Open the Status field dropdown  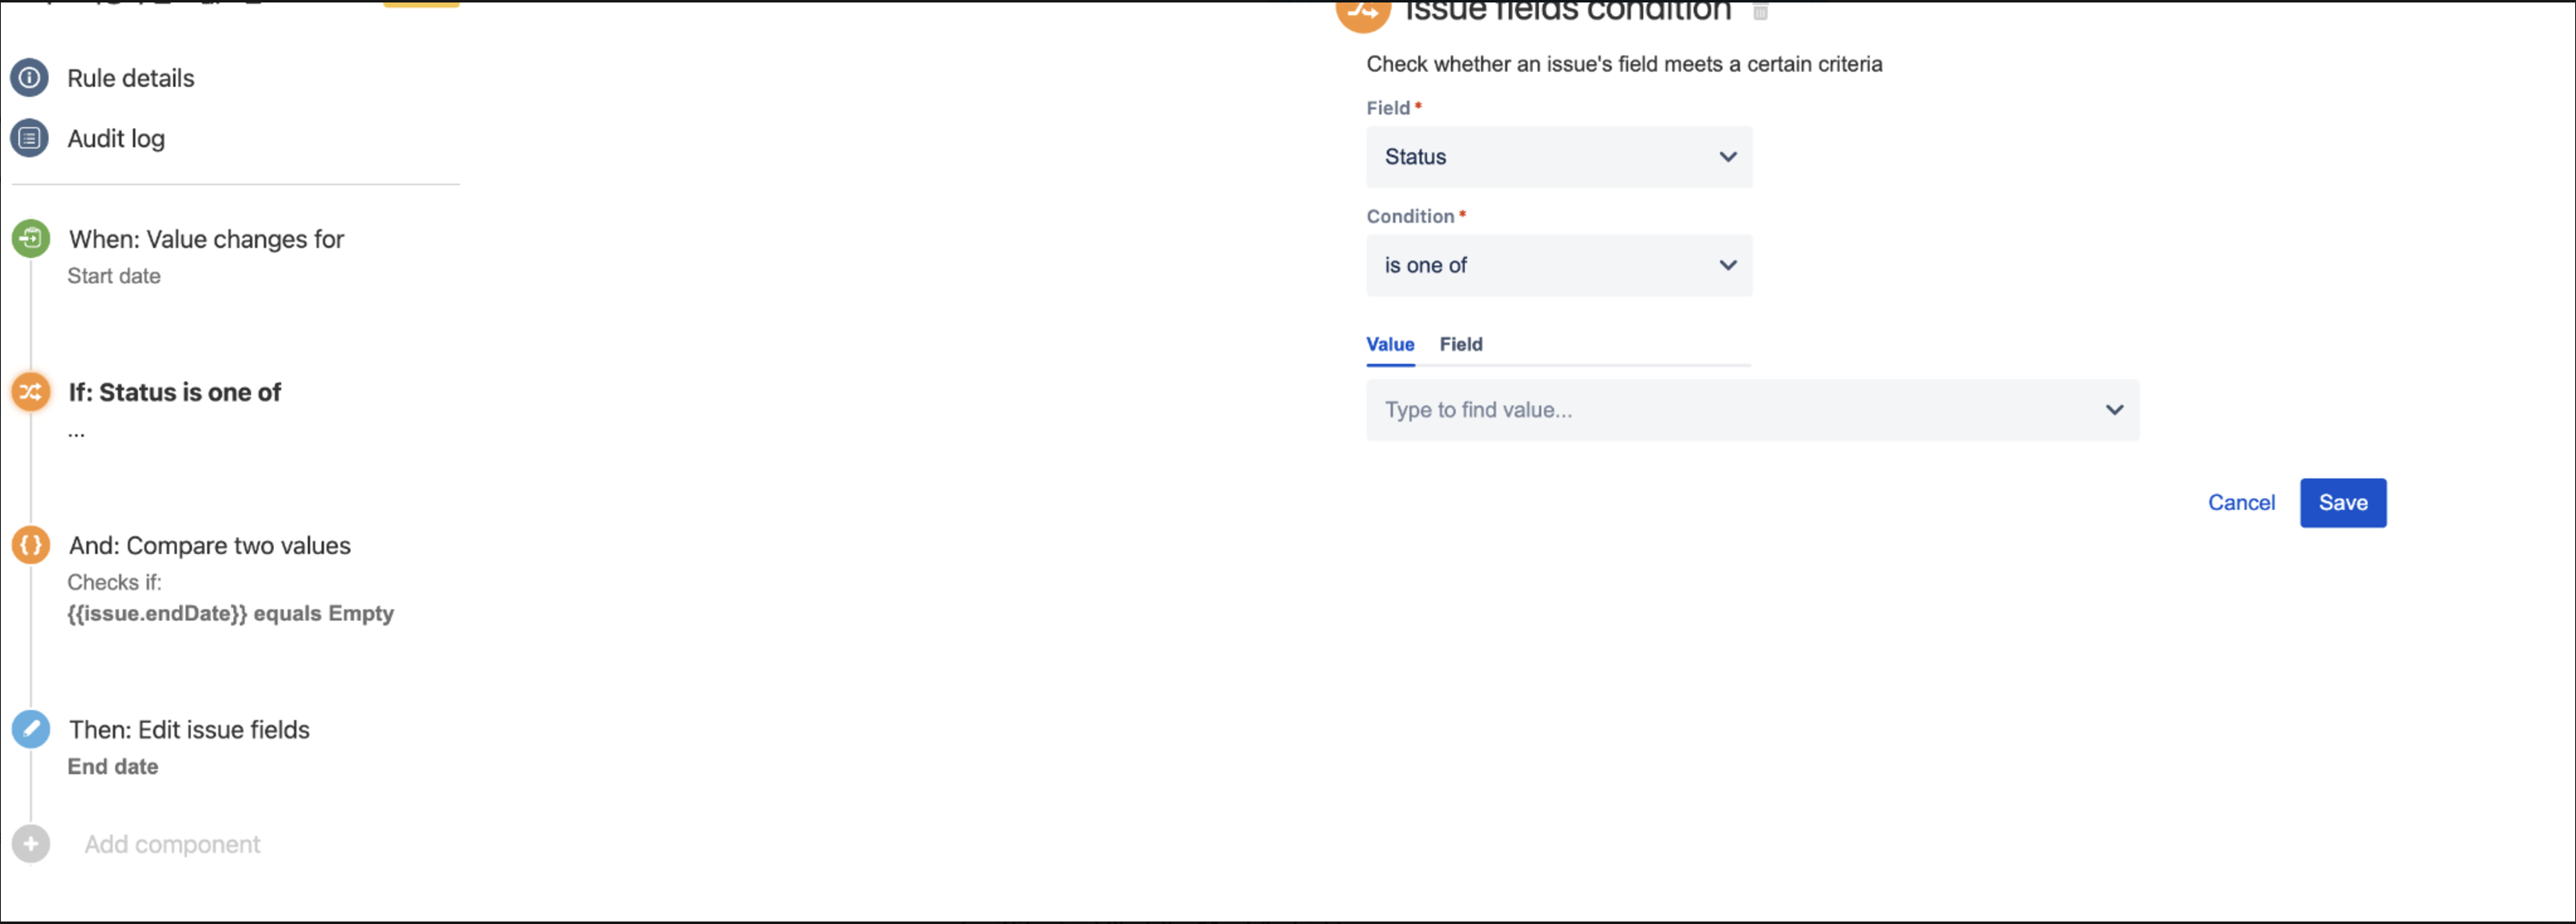click(1559, 157)
